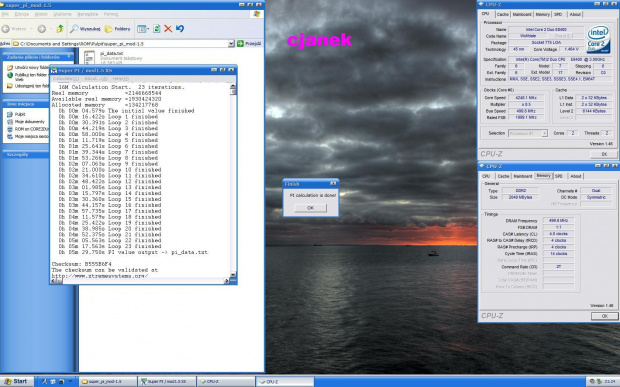Toggle the Foldery folders pane button

(117, 29)
